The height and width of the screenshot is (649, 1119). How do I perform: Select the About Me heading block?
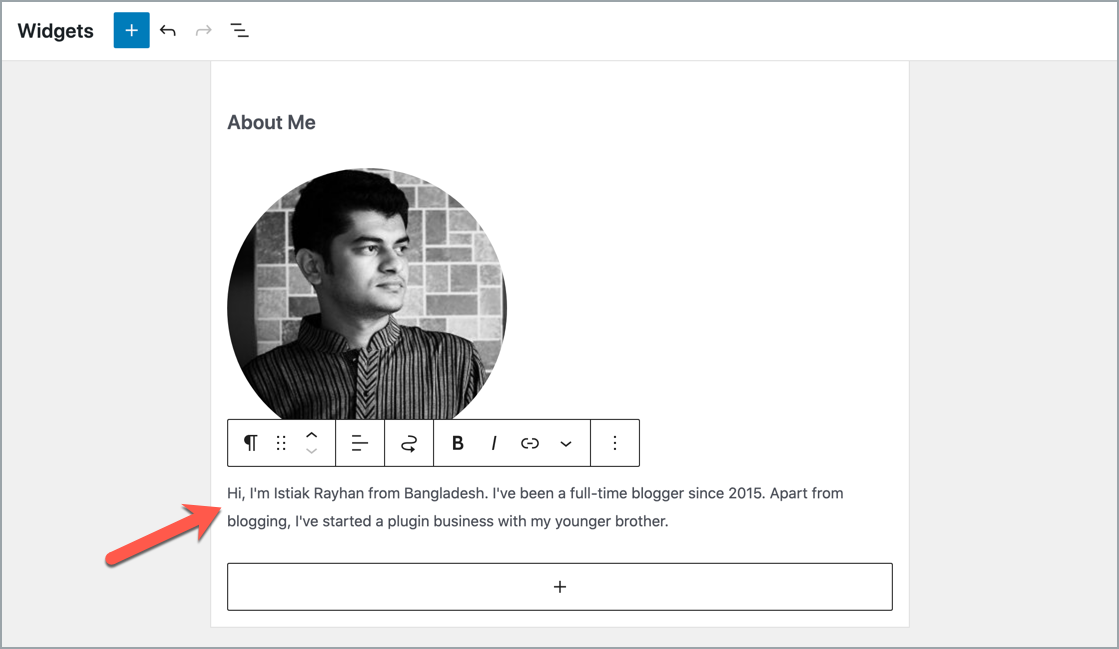click(271, 122)
